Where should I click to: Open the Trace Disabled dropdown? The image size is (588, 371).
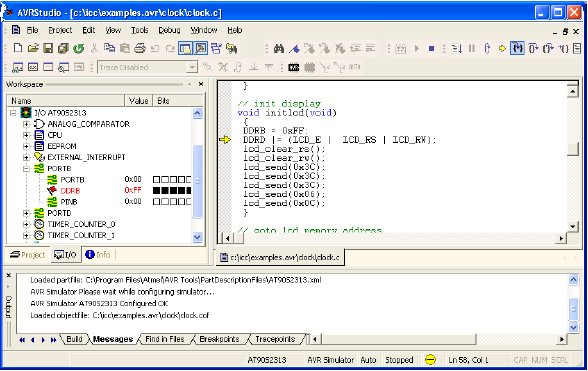pos(192,68)
